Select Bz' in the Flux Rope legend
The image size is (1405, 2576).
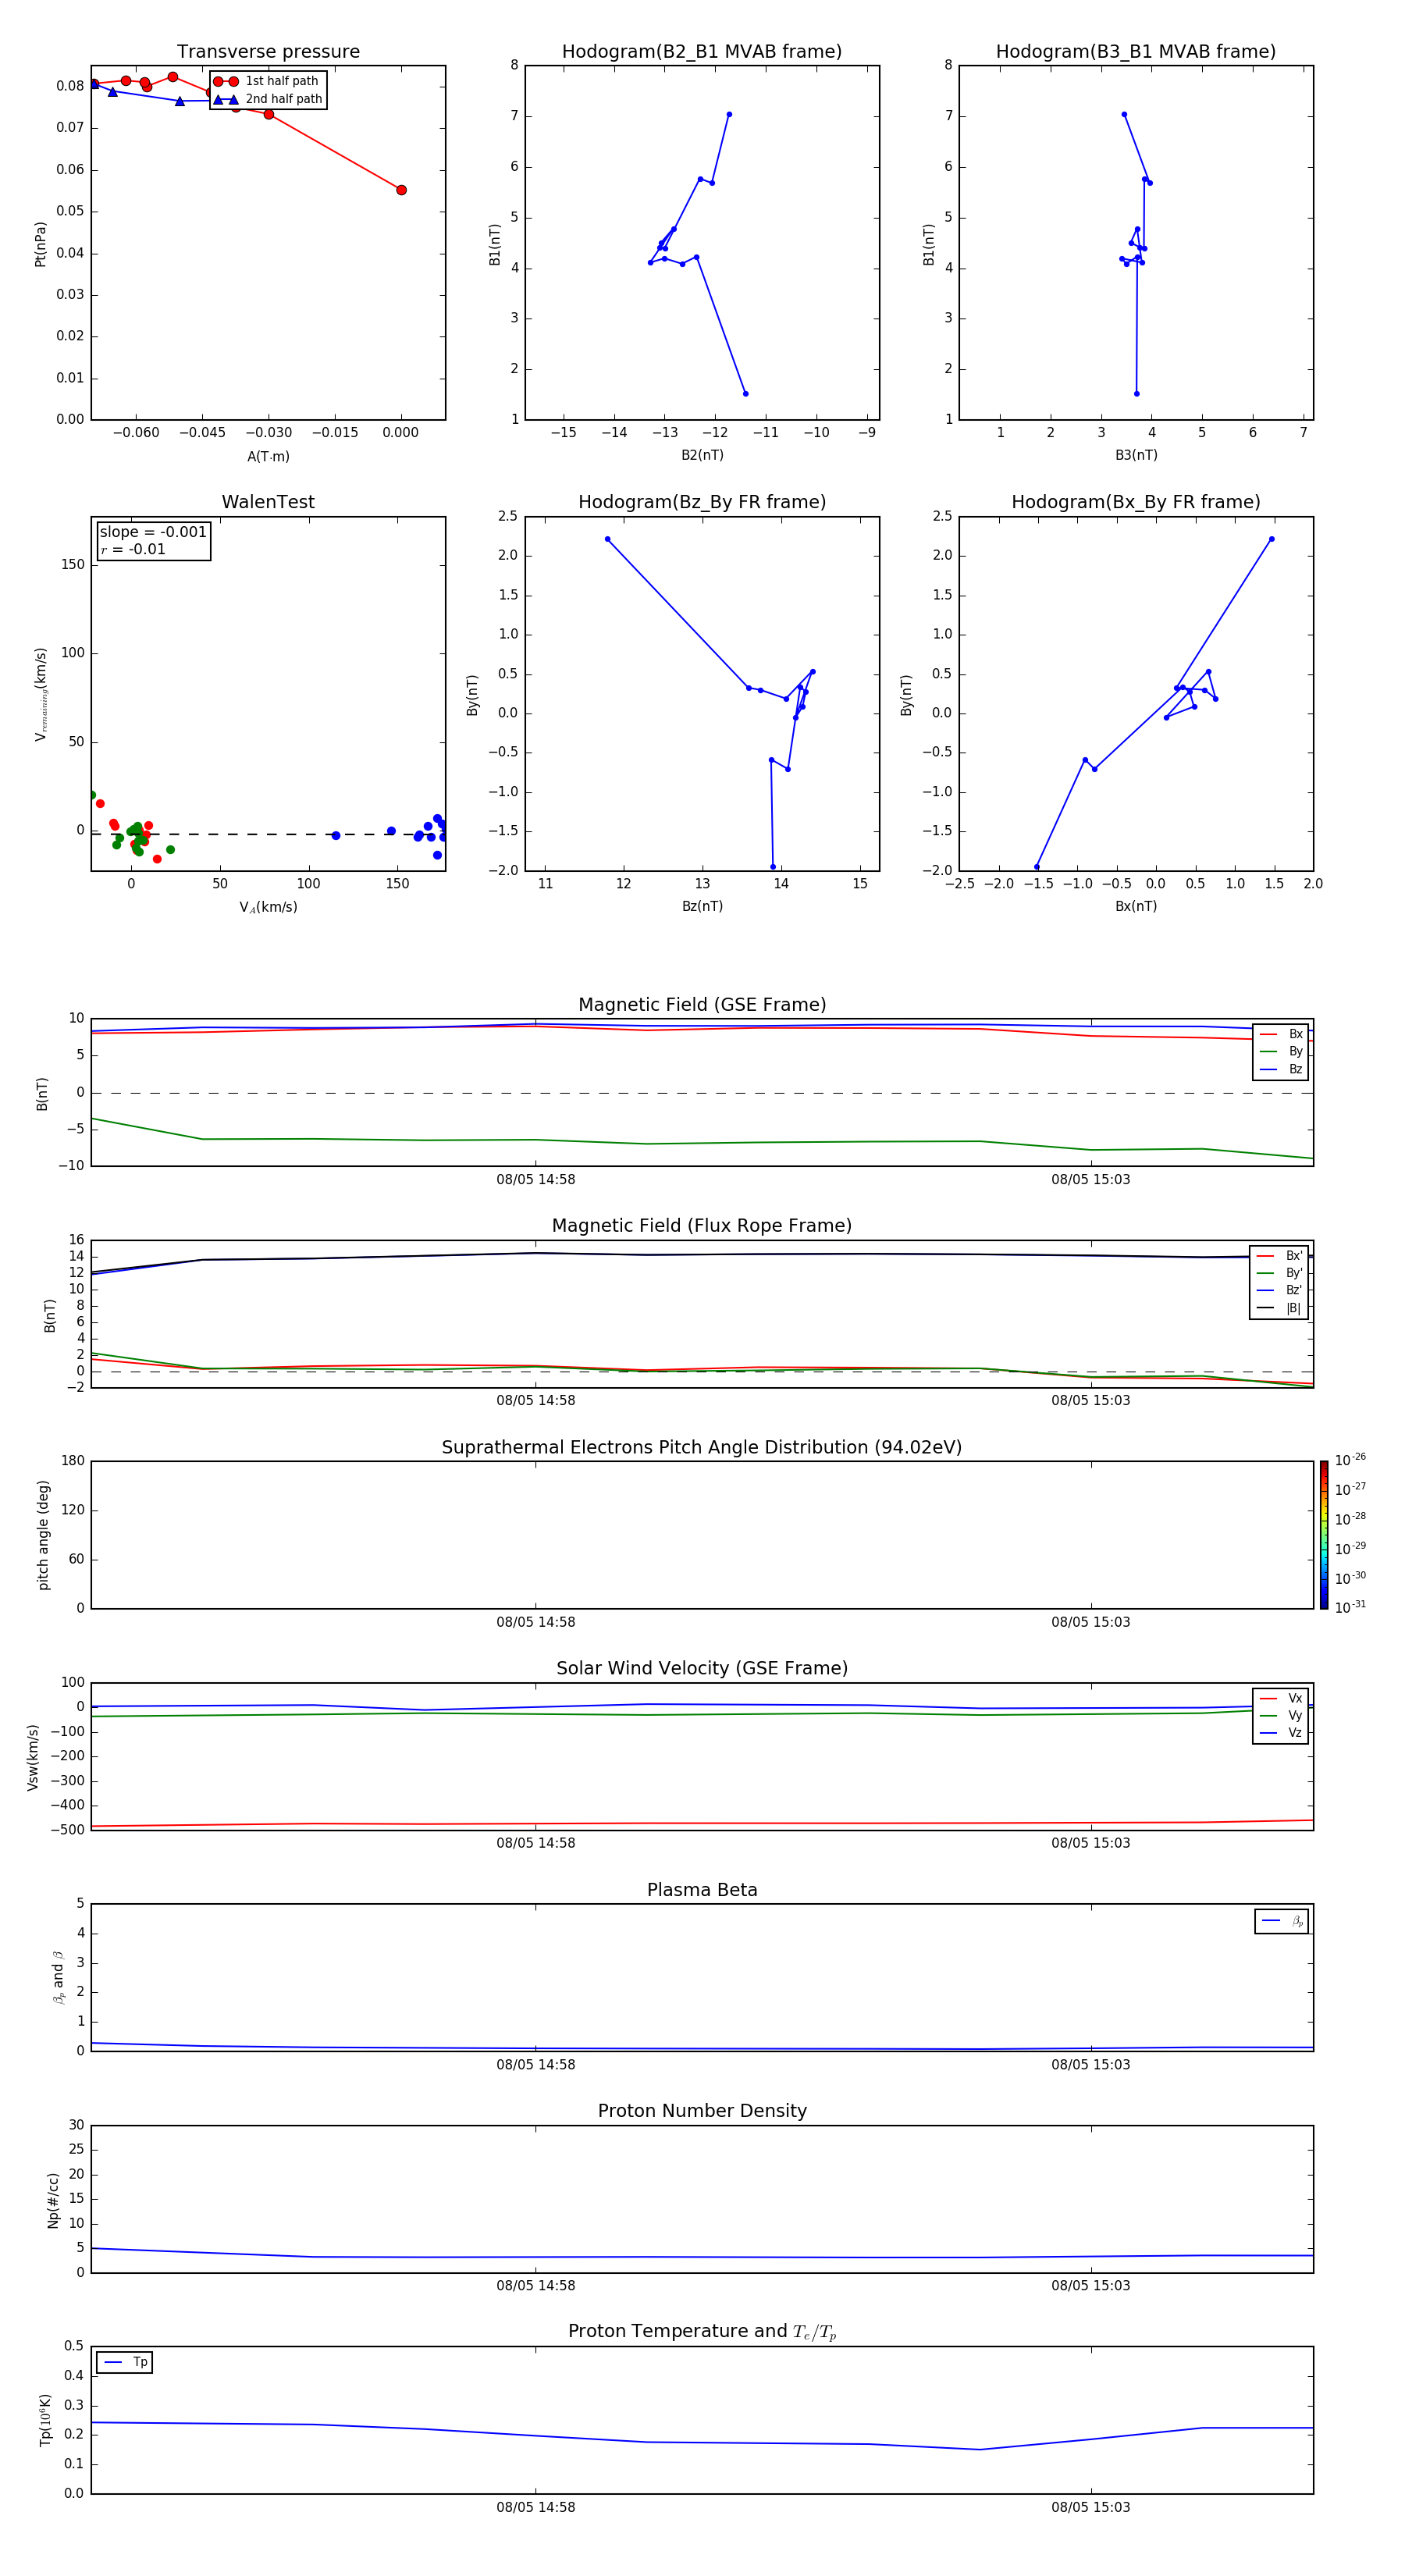1279,1291
